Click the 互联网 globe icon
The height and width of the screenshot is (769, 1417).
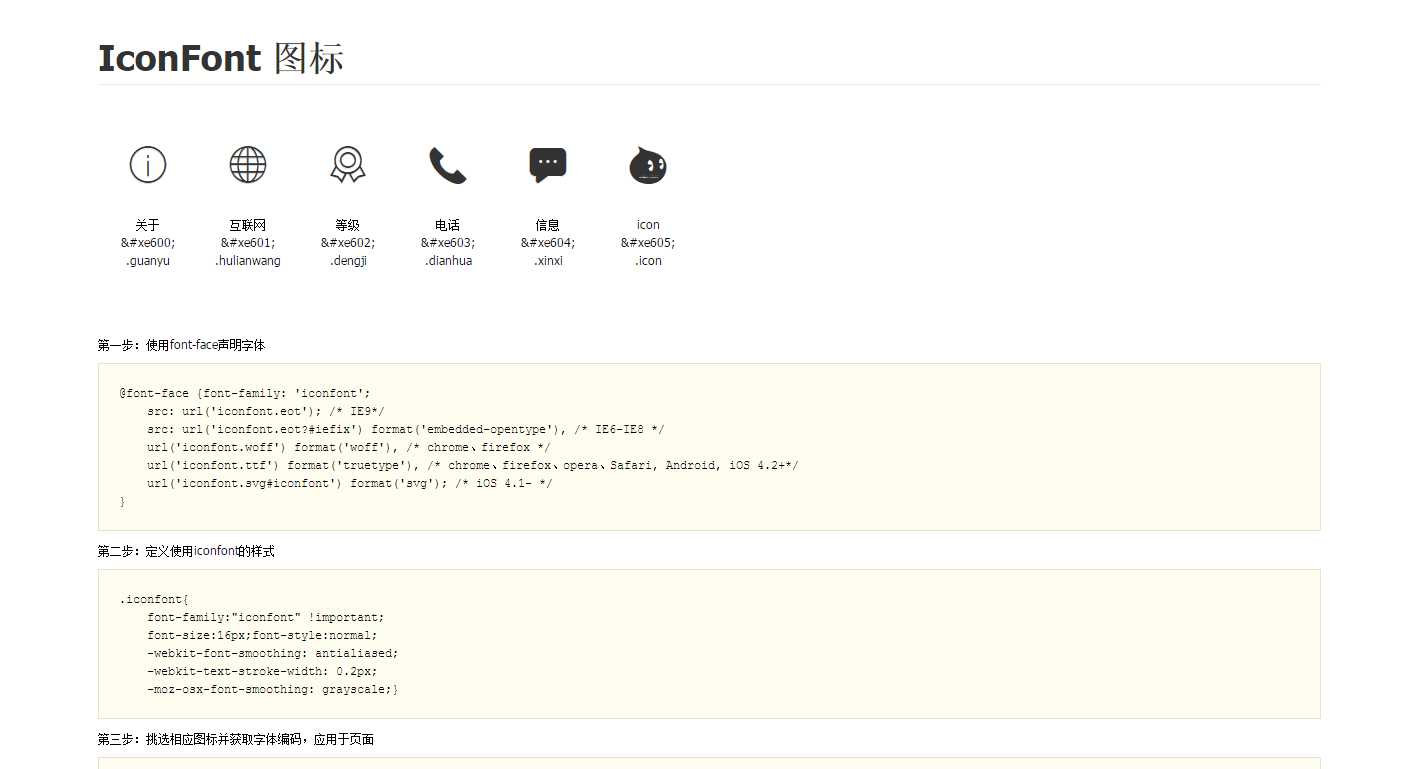coord(248,165)
